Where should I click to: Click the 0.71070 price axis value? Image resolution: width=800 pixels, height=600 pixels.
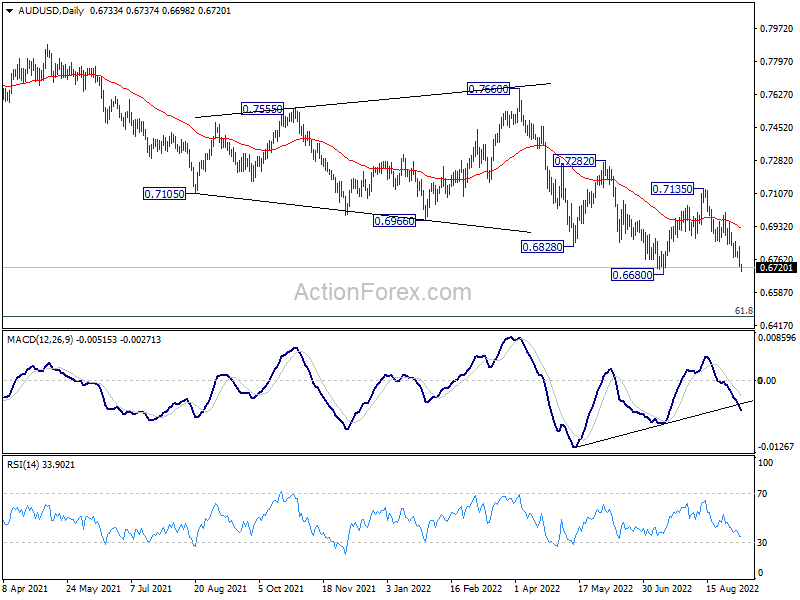pyautogui.click(x=776, y=193)
